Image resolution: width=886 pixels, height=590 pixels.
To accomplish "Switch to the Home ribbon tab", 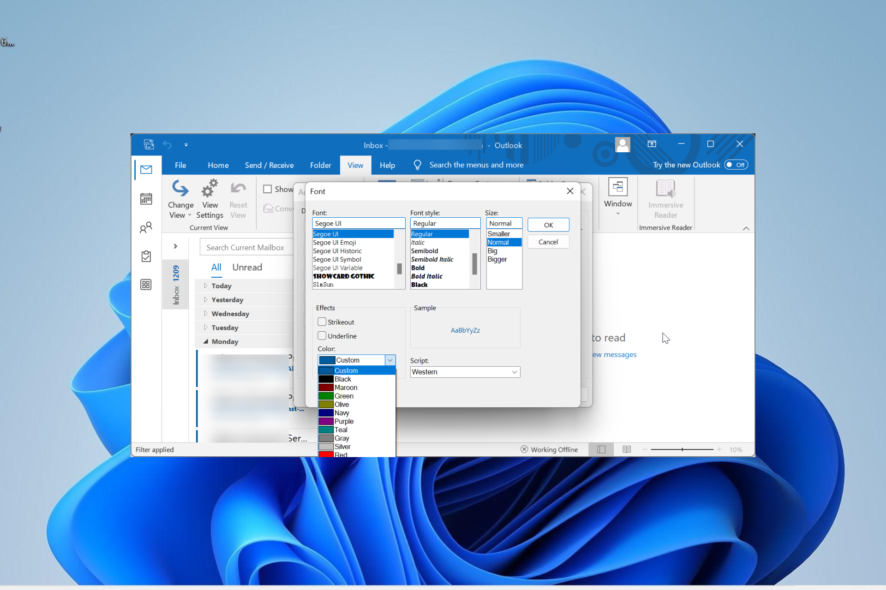I will (218, 165).
